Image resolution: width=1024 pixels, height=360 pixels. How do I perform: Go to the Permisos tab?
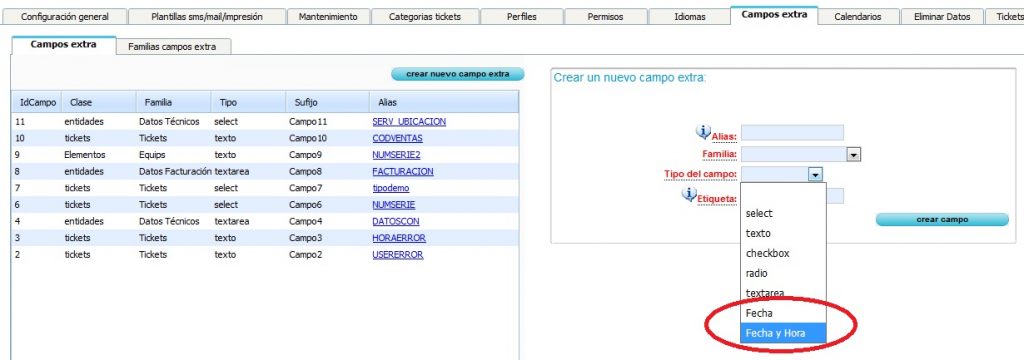(x=605, y=17)
